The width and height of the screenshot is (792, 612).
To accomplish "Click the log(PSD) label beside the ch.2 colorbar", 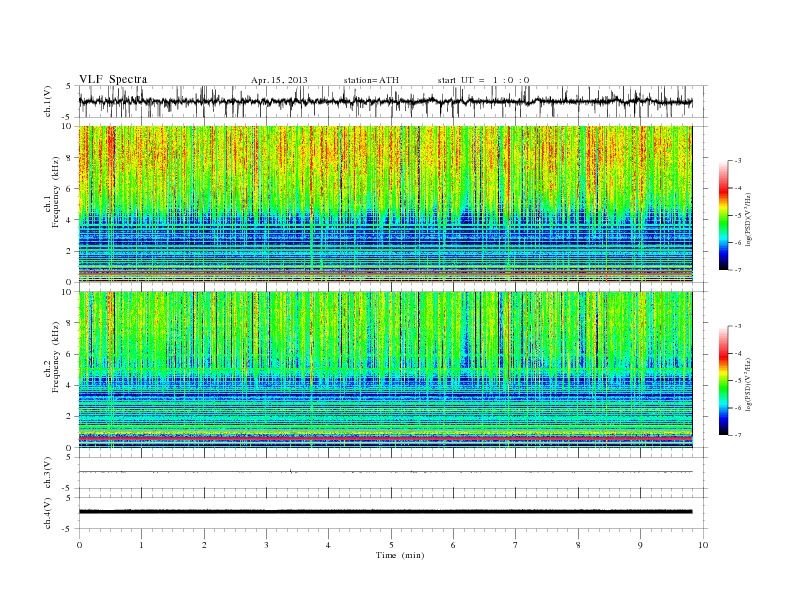I will coord(748,385).
